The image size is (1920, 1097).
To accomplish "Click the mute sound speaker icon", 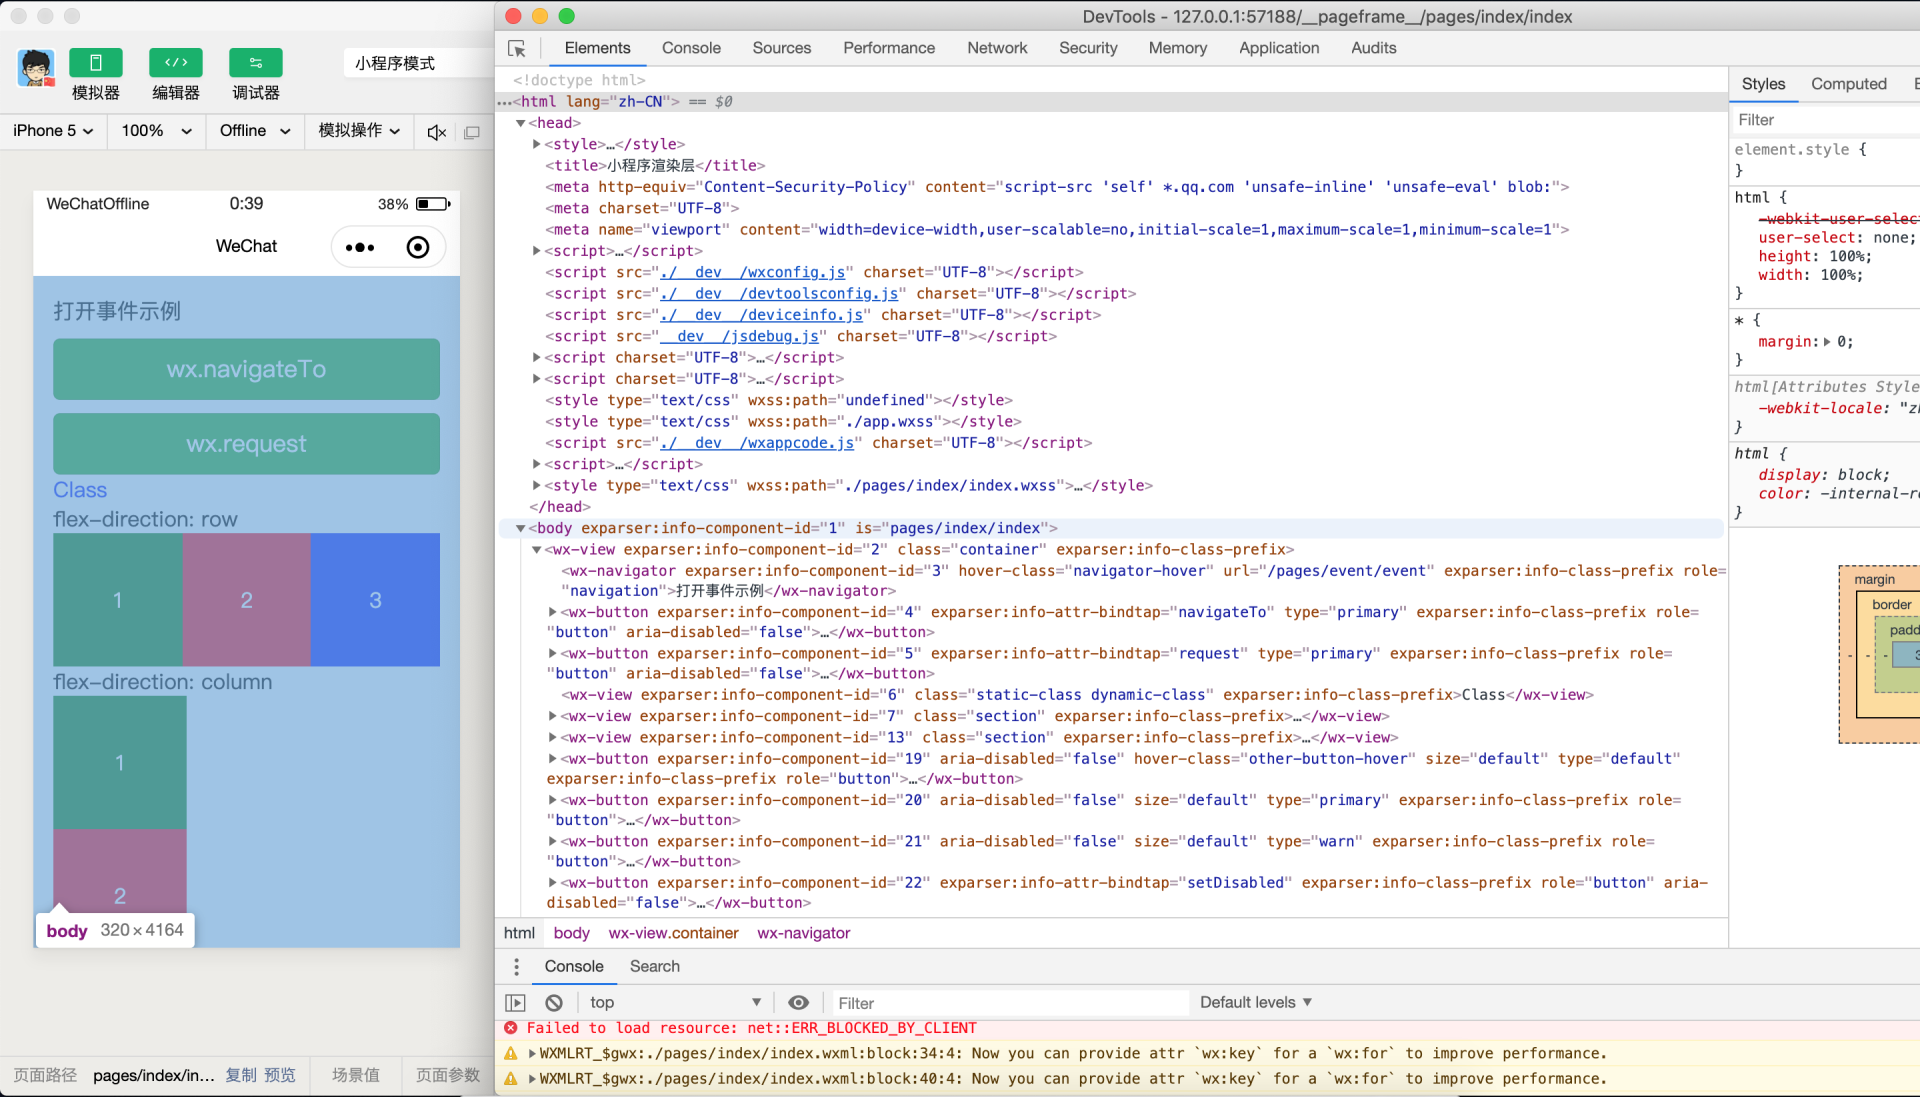I will (x=436, y=132).
